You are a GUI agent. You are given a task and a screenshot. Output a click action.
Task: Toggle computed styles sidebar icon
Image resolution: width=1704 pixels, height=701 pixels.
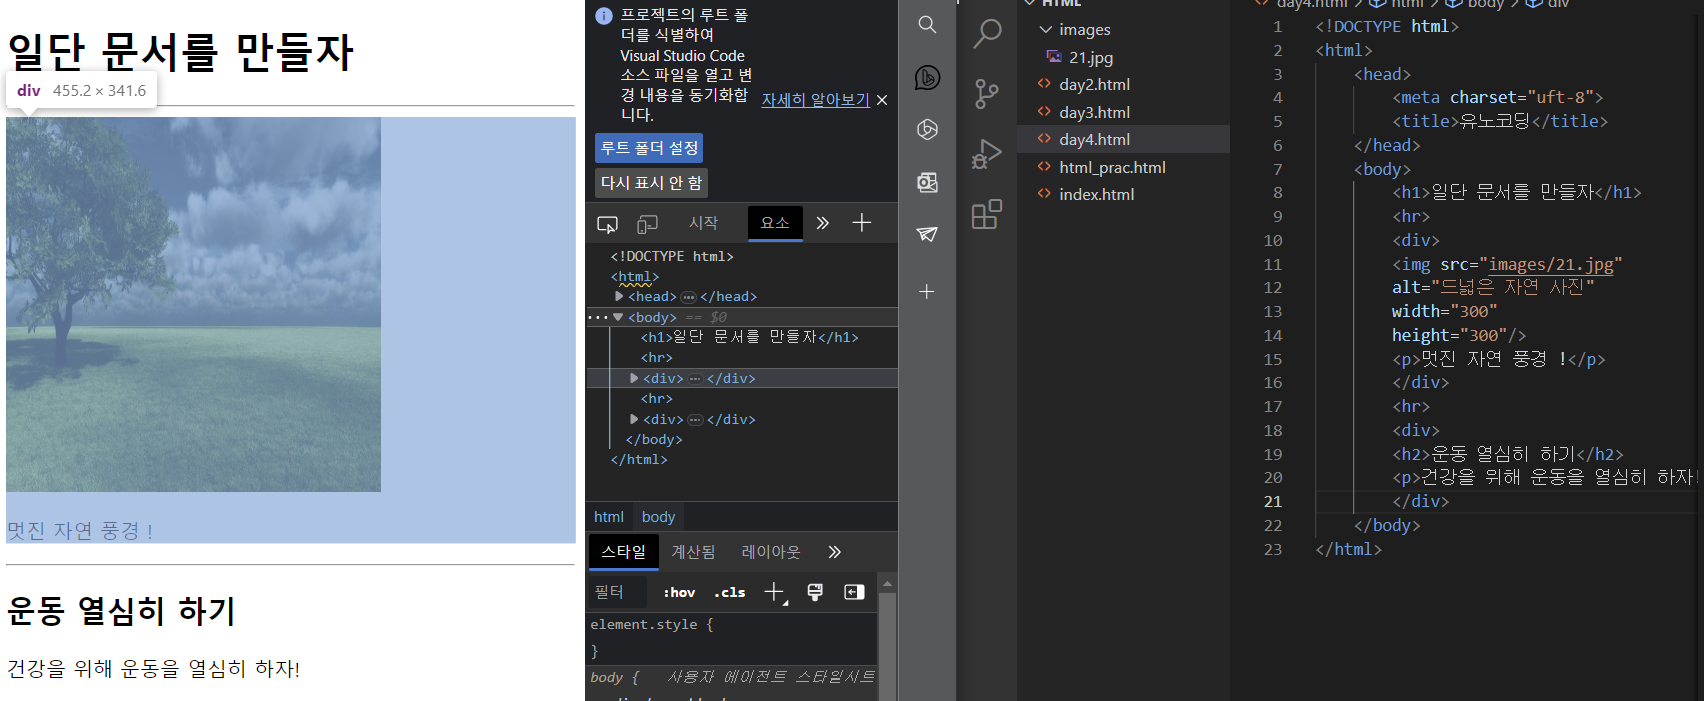(854, 592)
